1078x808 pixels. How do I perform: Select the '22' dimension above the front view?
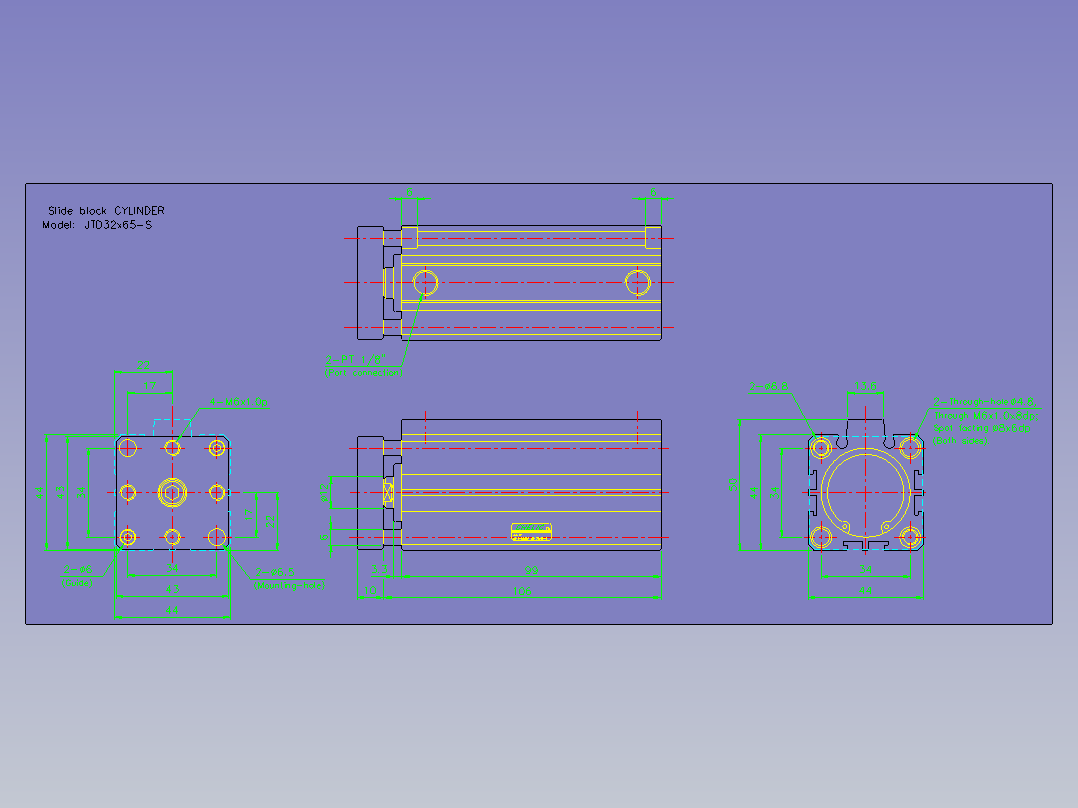143,365
